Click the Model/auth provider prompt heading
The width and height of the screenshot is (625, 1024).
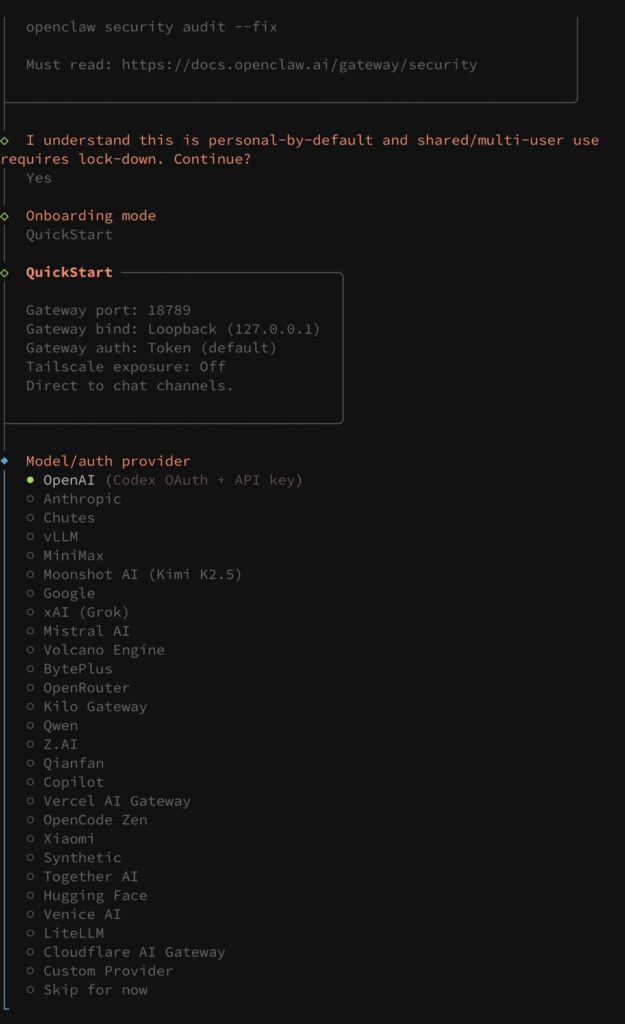click(x=107, y=461)
